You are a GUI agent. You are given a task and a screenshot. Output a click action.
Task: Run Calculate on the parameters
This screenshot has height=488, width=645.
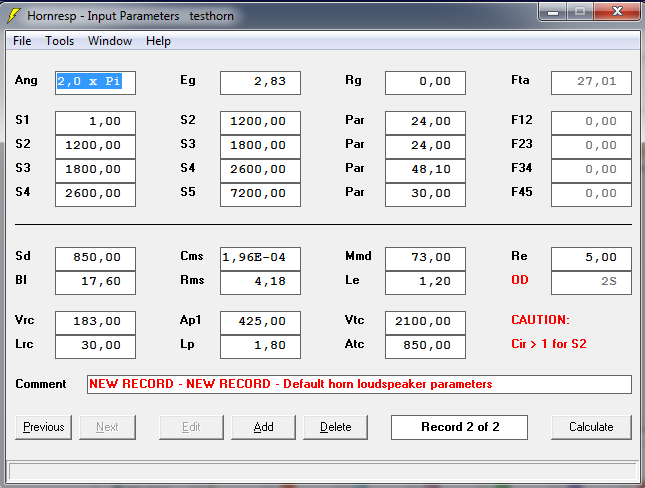[591, 427]
